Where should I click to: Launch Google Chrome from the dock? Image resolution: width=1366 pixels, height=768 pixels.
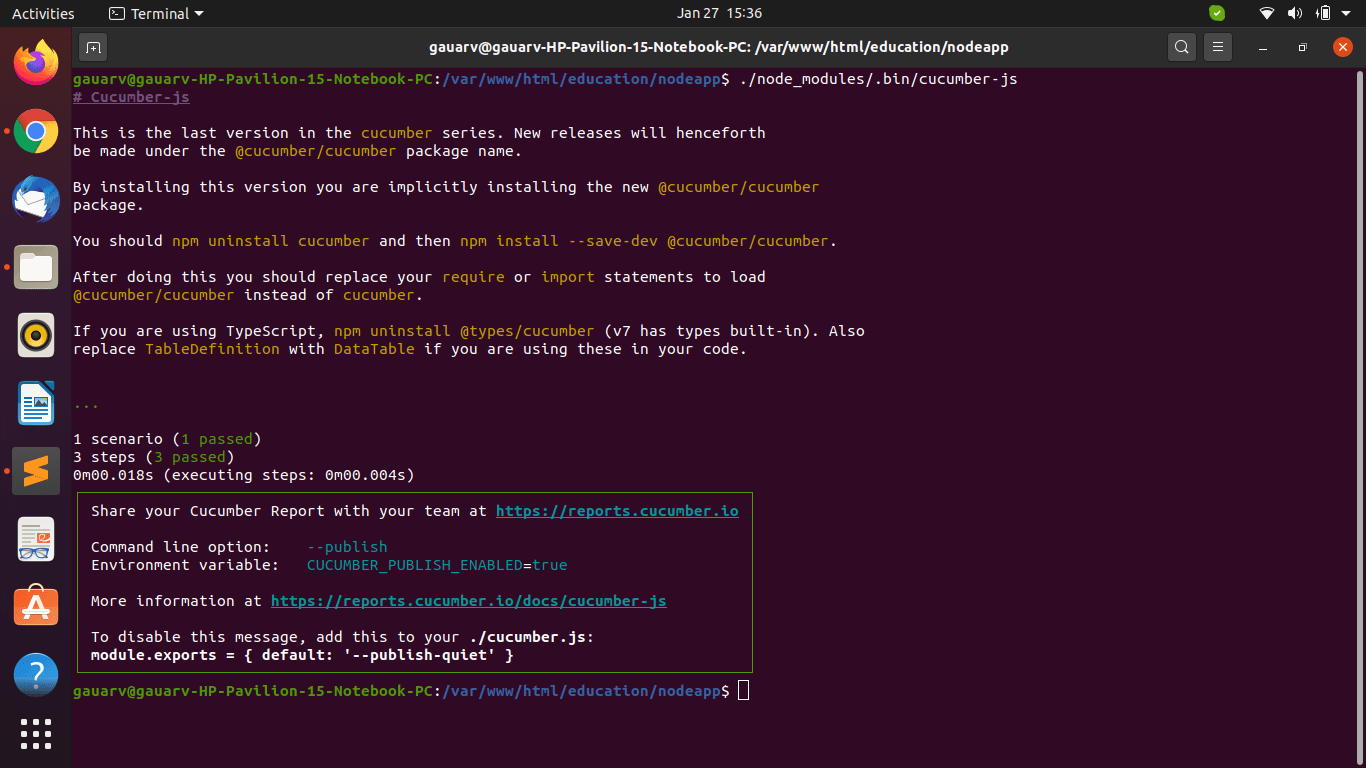[x=36, y=130]
